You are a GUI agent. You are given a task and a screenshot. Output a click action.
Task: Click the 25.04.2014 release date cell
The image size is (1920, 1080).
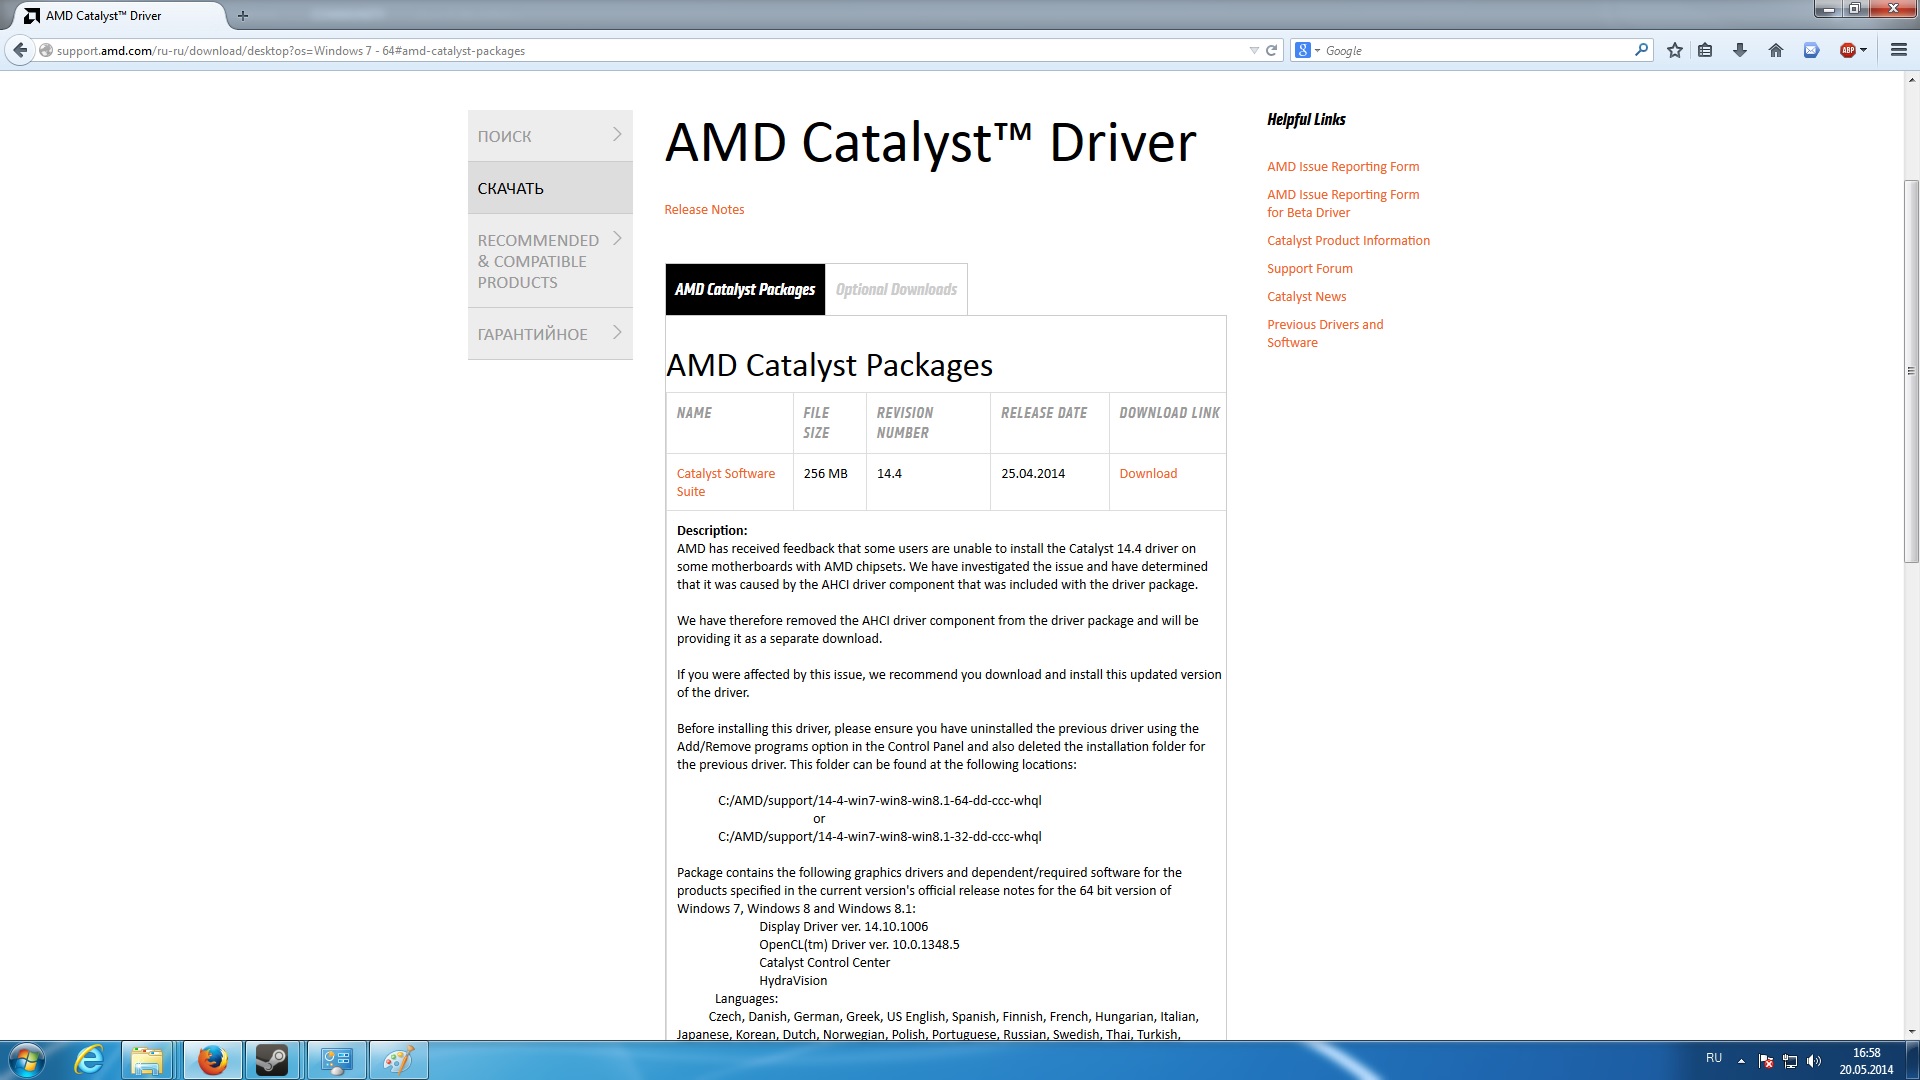pos(1049,482)
